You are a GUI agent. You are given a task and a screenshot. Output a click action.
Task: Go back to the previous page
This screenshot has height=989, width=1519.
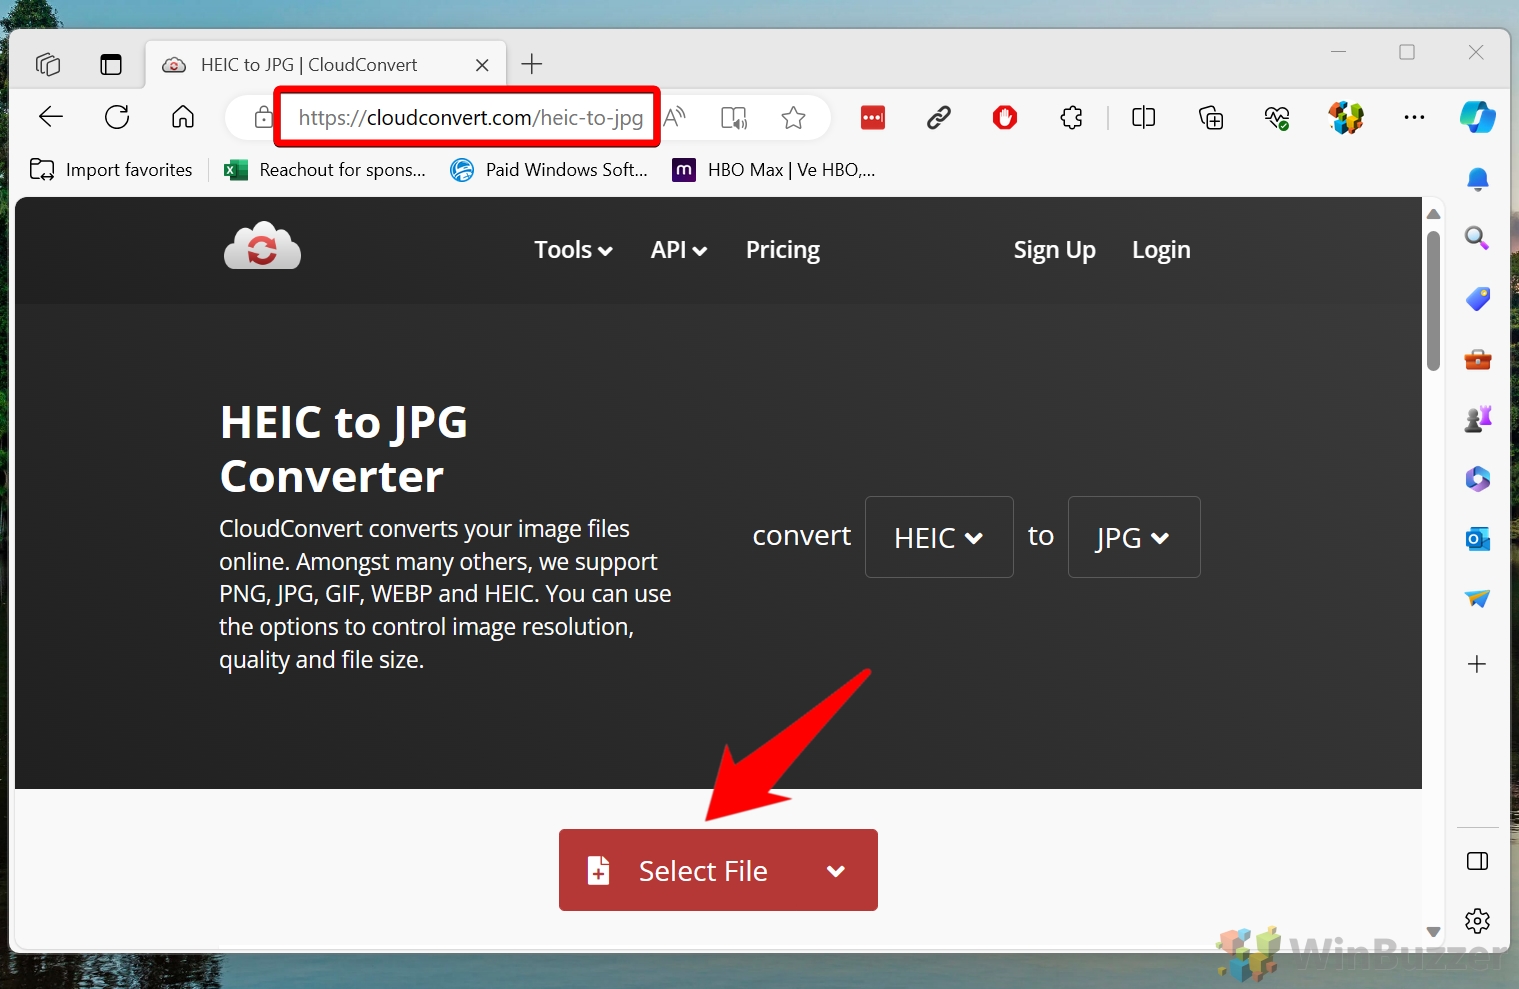(x=51, y=117)
